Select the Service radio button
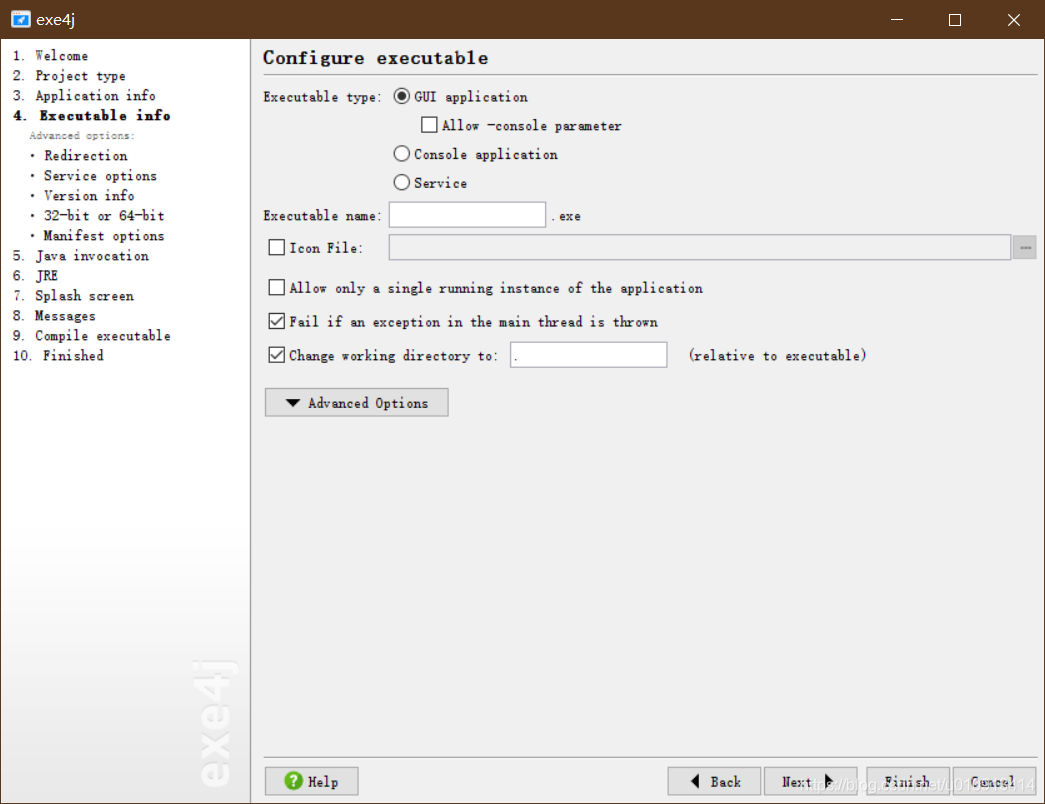1045x804 pixels. (x=401, y=183)
